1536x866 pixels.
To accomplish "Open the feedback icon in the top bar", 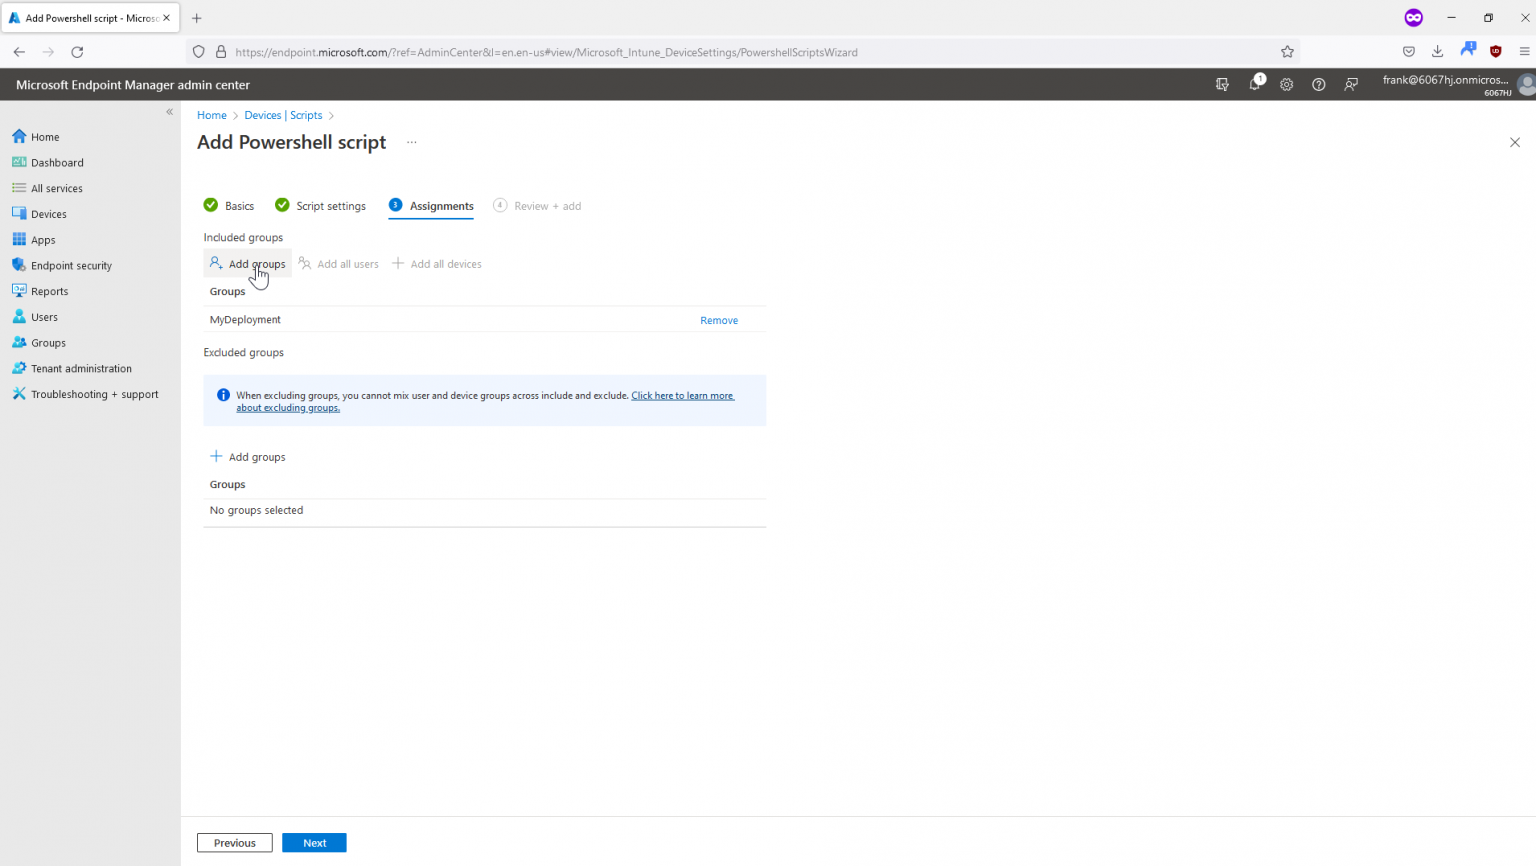I will click(x=1350, y=85).
